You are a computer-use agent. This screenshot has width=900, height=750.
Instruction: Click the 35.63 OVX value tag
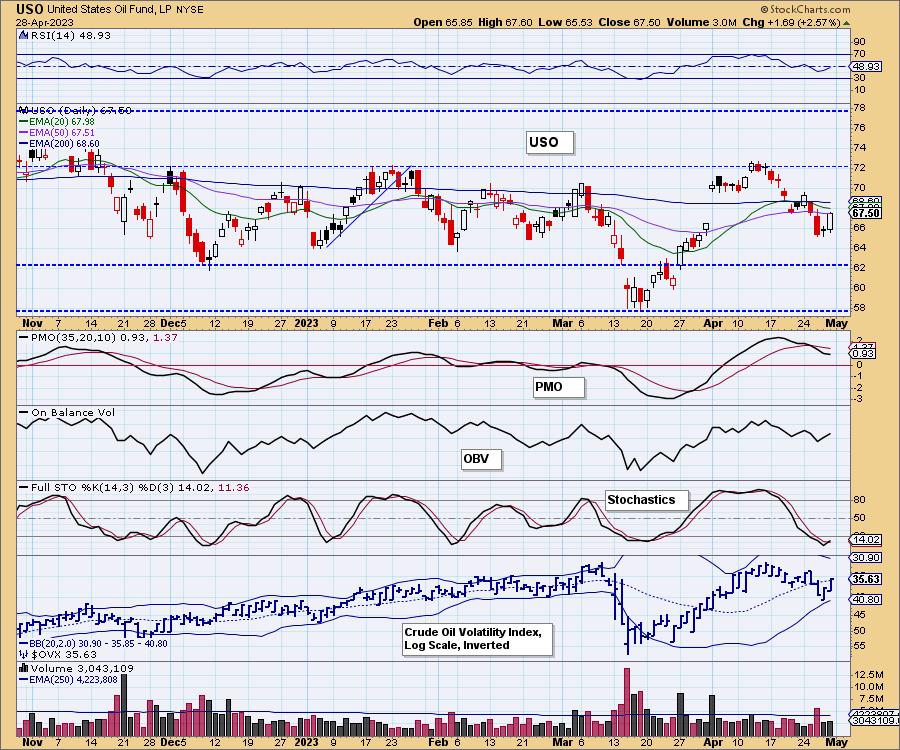coord(866,579)
